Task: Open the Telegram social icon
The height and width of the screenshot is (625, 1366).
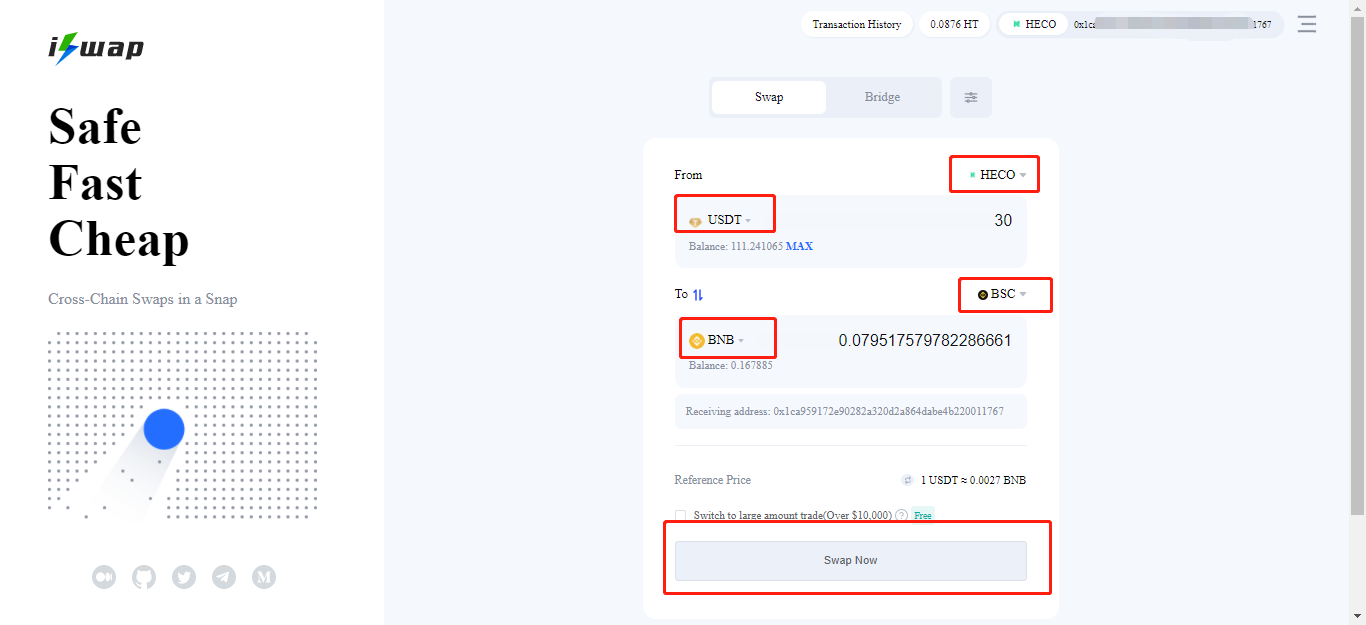Action: (224, 577)
